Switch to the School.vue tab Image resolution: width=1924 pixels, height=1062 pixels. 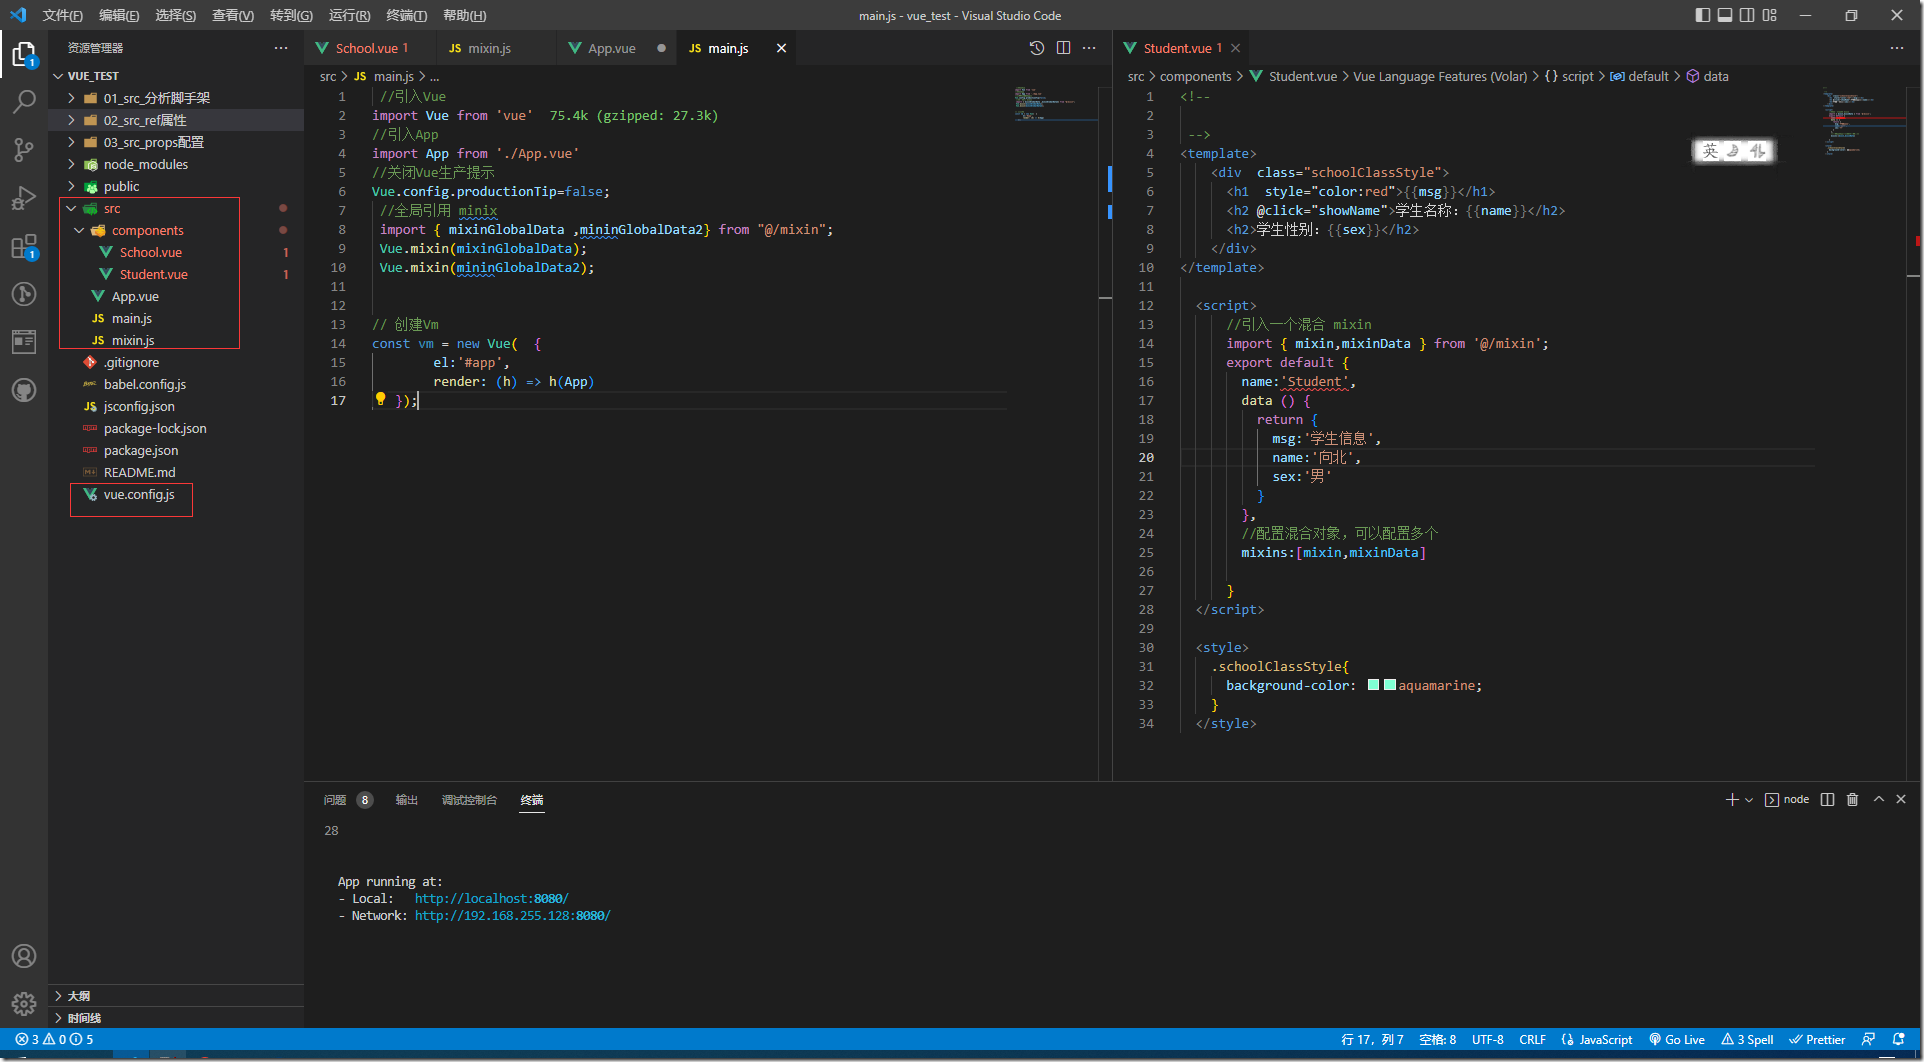pyautogui.click(x=371, y=48)
